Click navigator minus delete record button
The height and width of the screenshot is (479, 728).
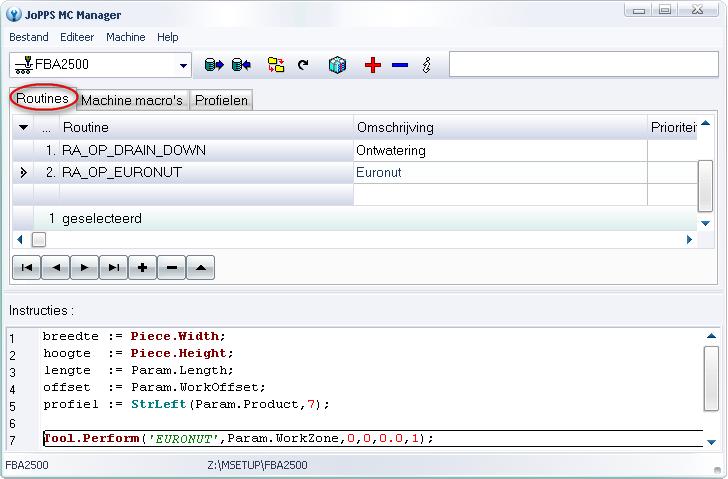(x=171, y=267)
